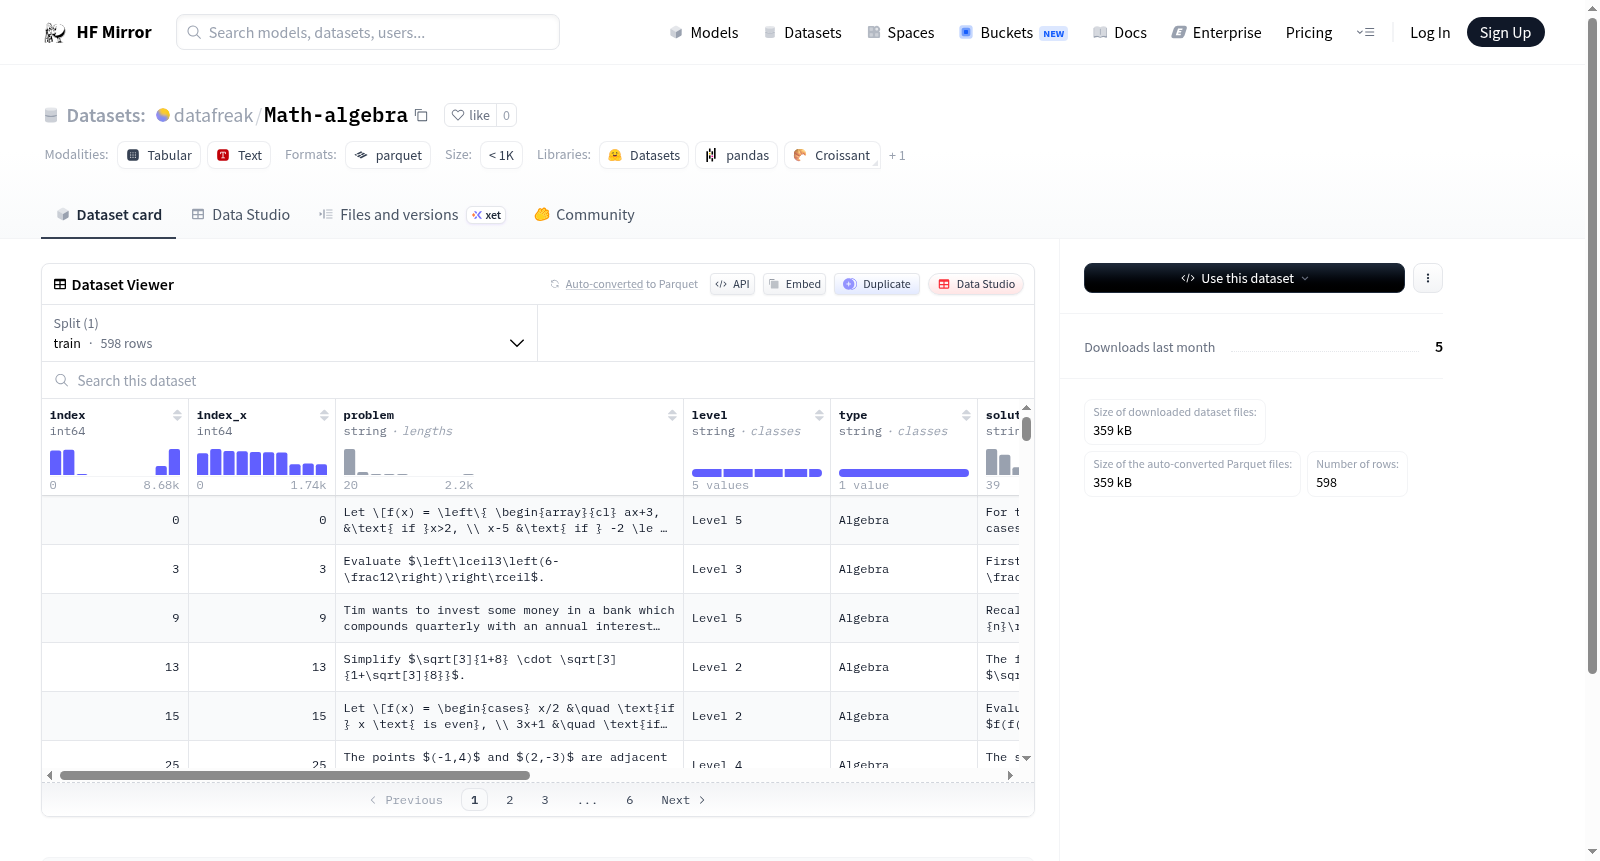The height and width of the screenshot is (861, 1600).
Task: Open the Enterprise page
Action: (1216, 32)
